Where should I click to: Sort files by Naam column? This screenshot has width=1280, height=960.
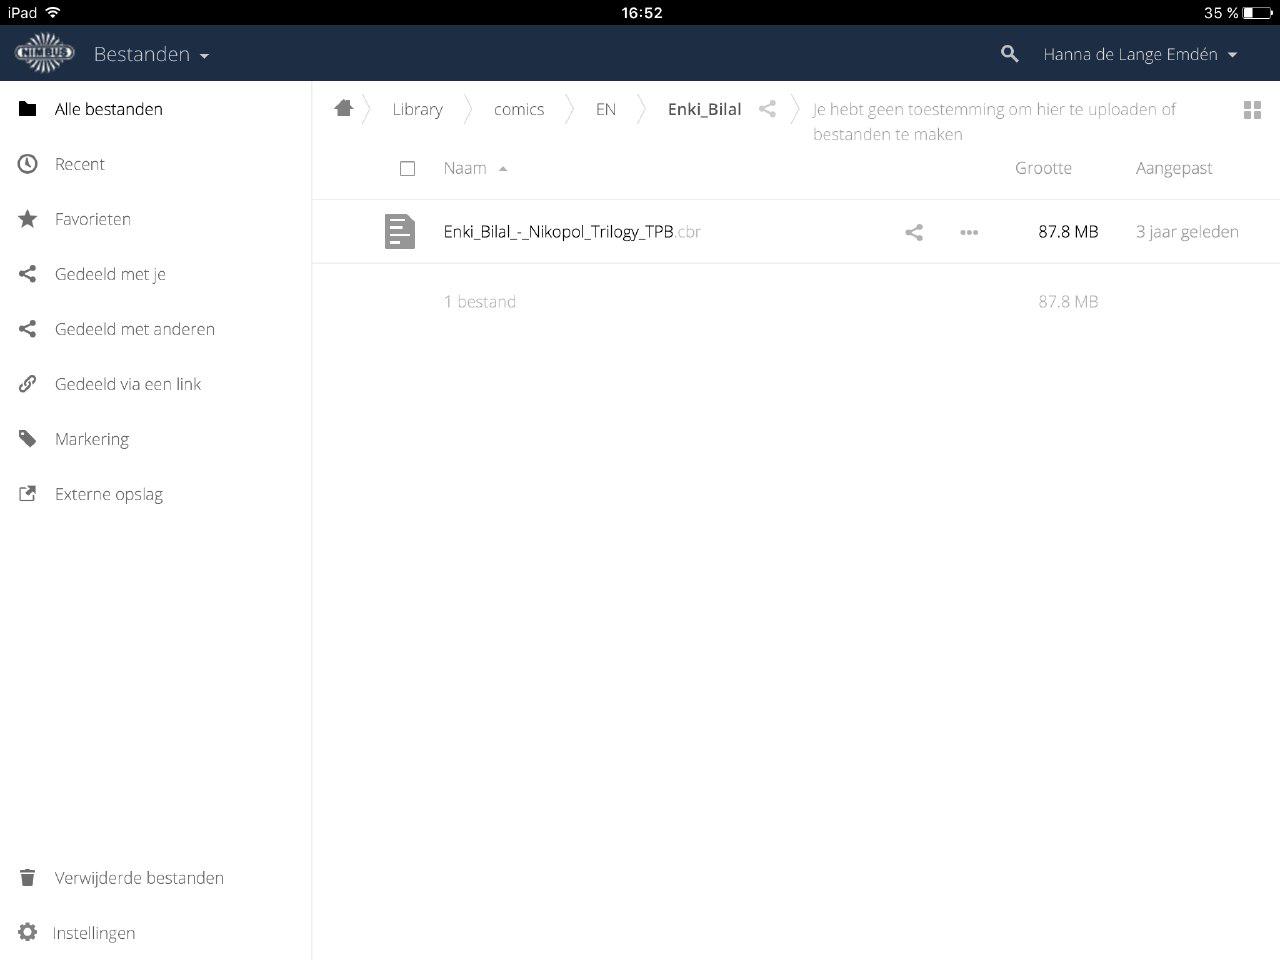(x=465, y=168)
